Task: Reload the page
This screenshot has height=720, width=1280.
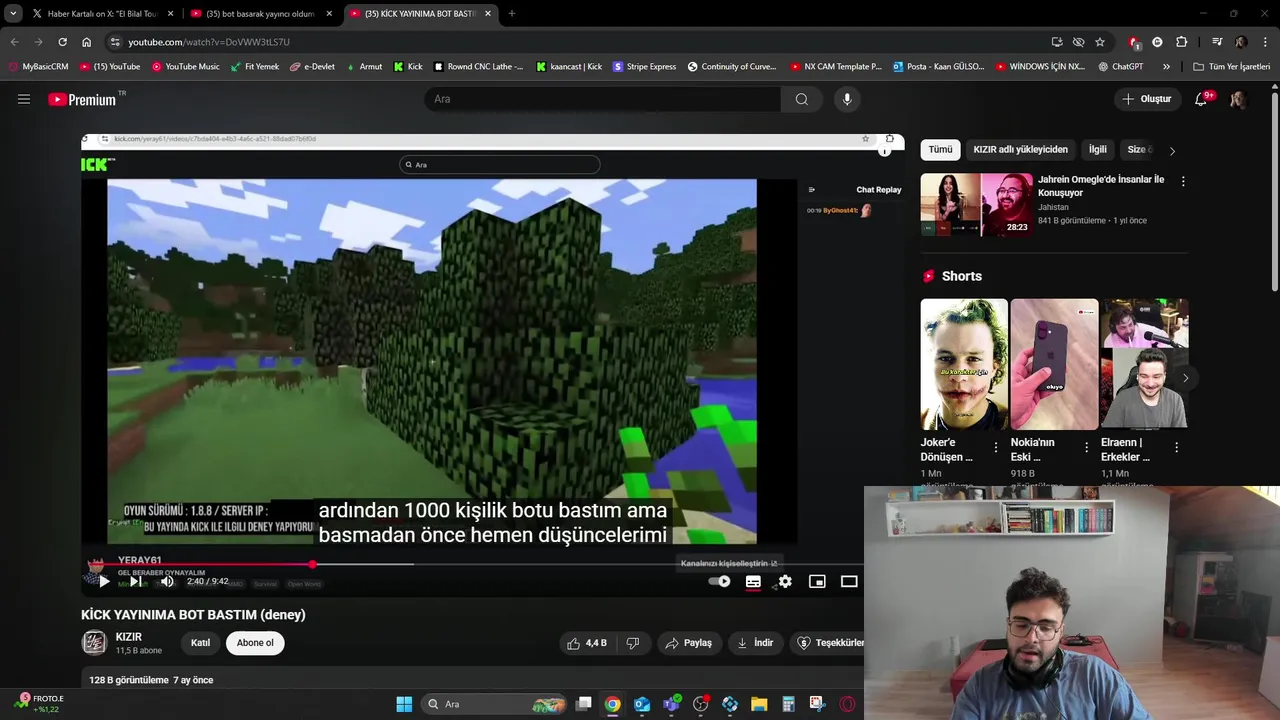Action: click(x=62, y=42)
